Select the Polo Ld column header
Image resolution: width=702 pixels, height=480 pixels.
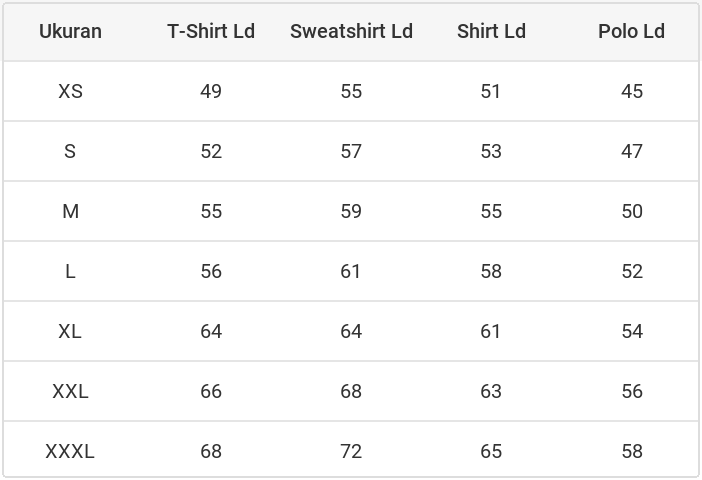tap(631, 31)
